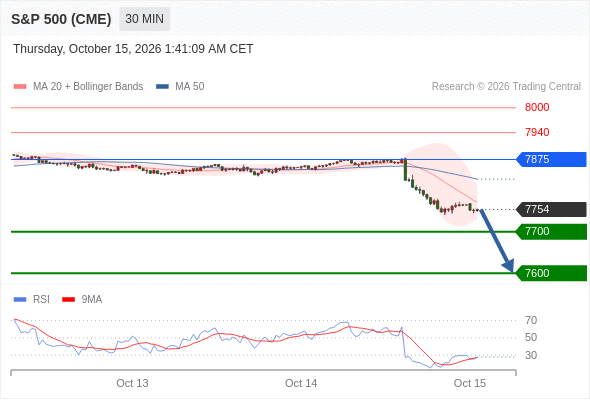Click the MA 50 legend swatch
Viewport: 590px width, 400px height.
[x=163, y=87]
